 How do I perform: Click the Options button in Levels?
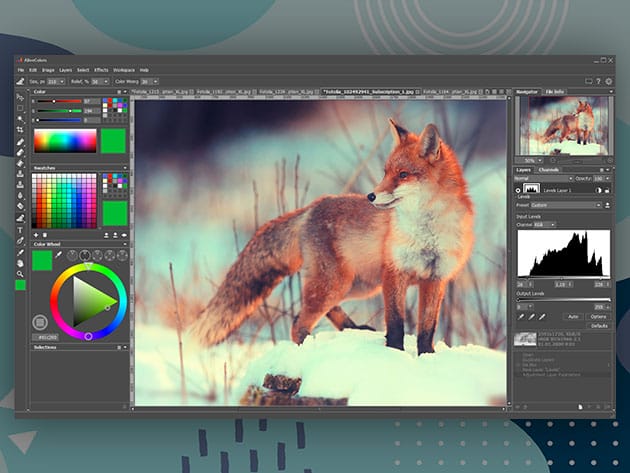click(598, 316)
